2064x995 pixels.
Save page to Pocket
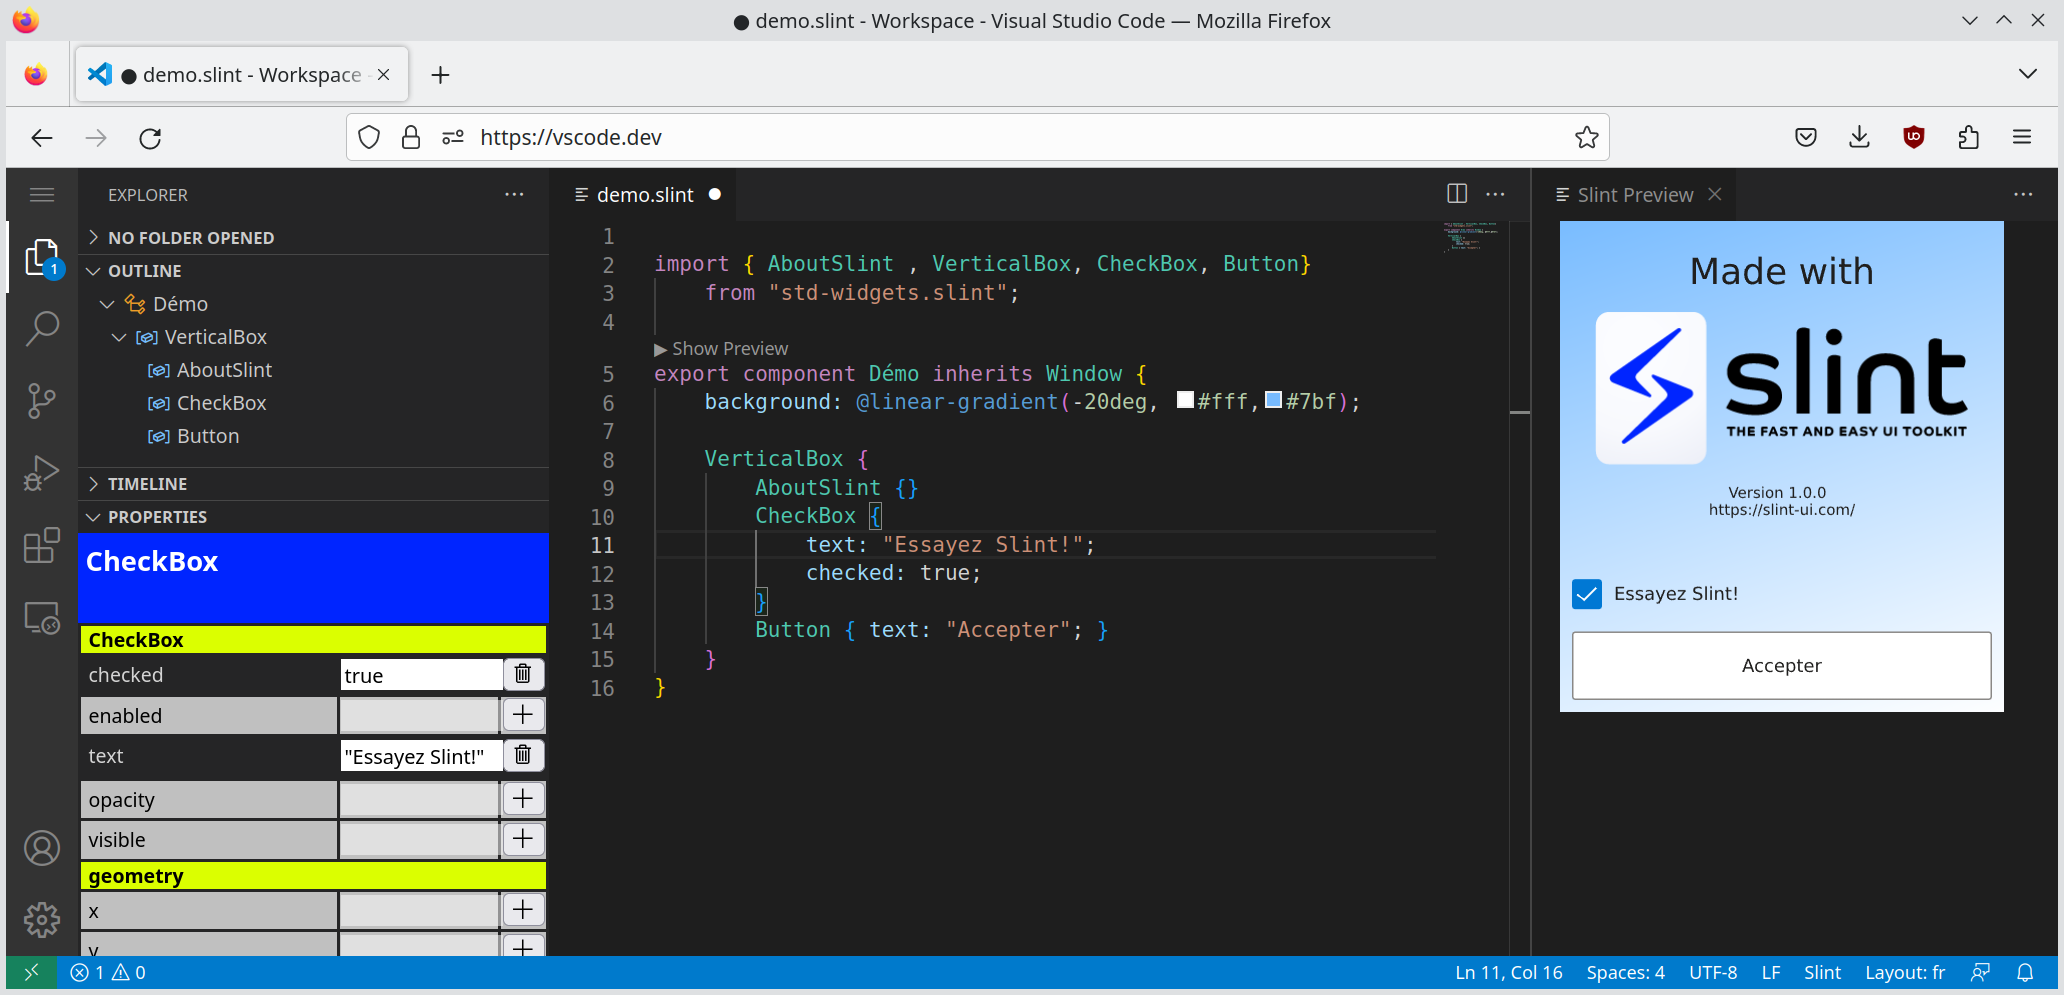(x=1806, y=137)
